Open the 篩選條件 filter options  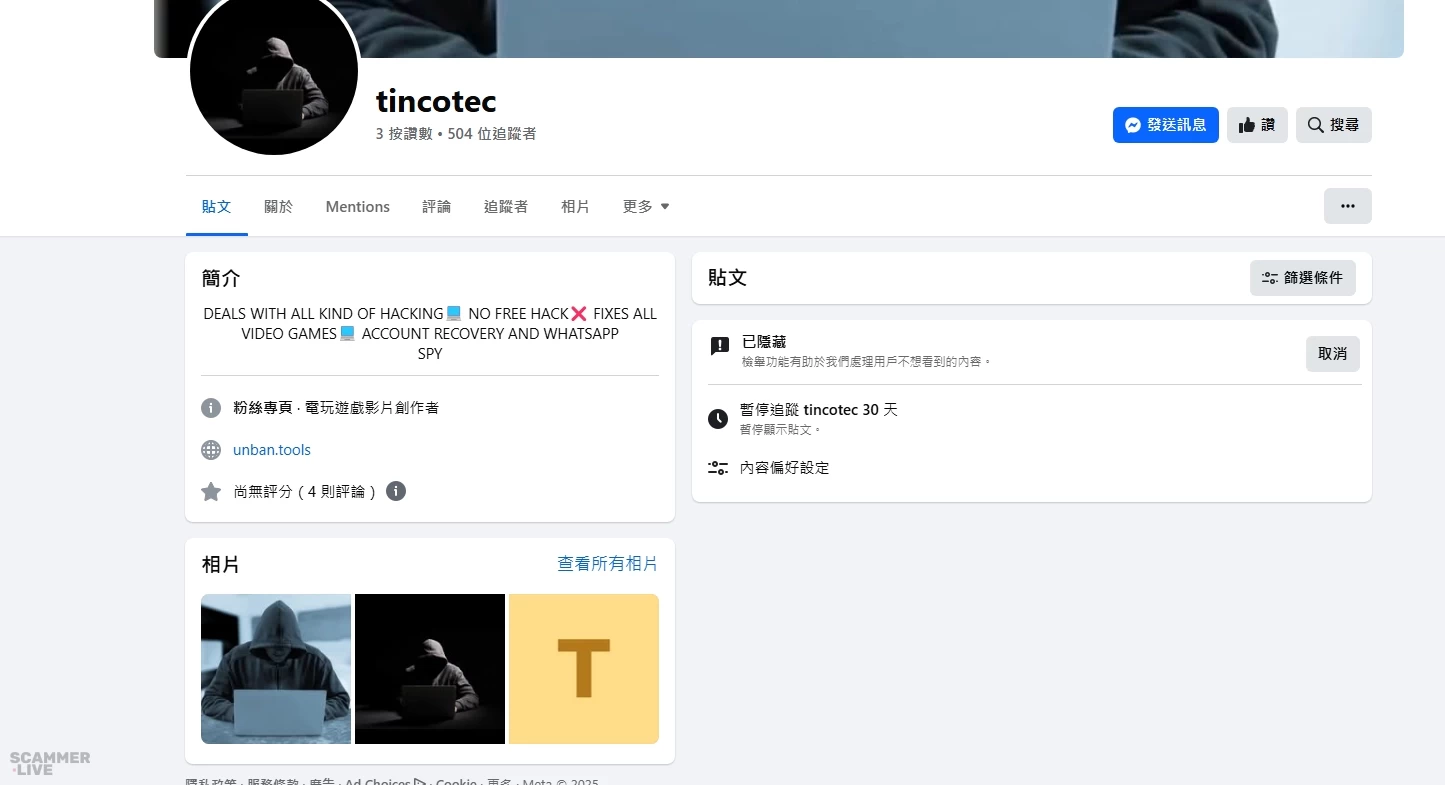pyautogui.click(x=1302, y=278)
